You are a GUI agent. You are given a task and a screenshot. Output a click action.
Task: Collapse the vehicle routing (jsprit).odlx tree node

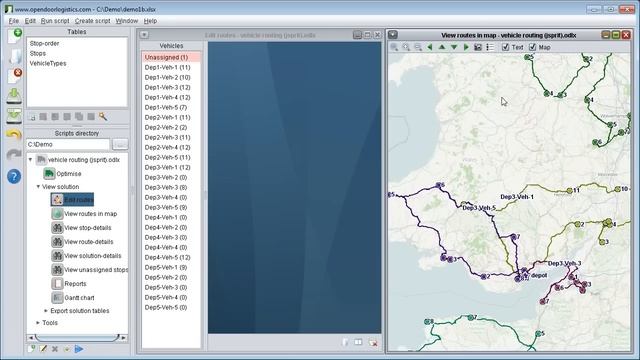(x=31, y=160)
